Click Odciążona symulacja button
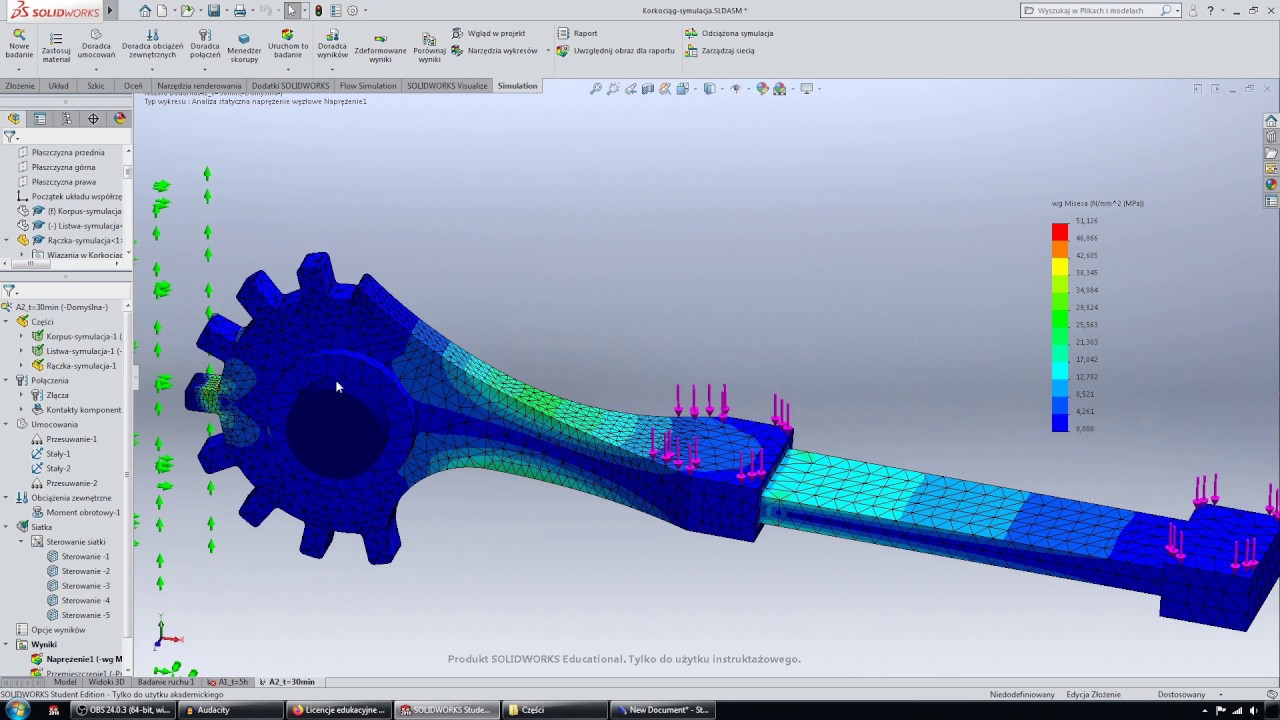Screen dimensions: 1280x720 coord(729,33)
